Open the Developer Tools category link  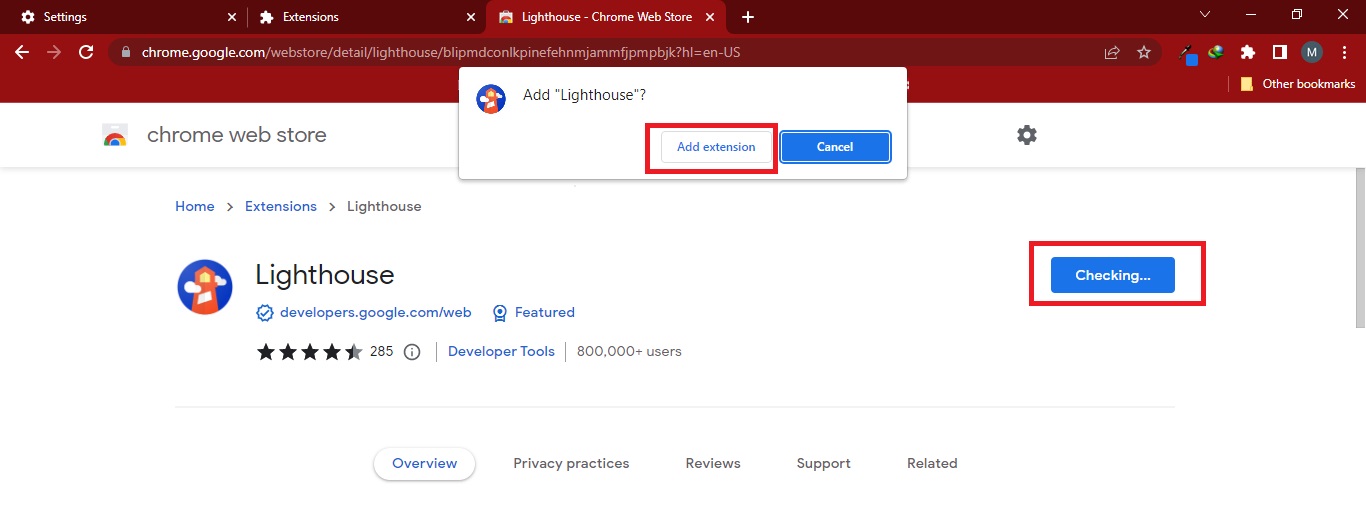point(501,352)
